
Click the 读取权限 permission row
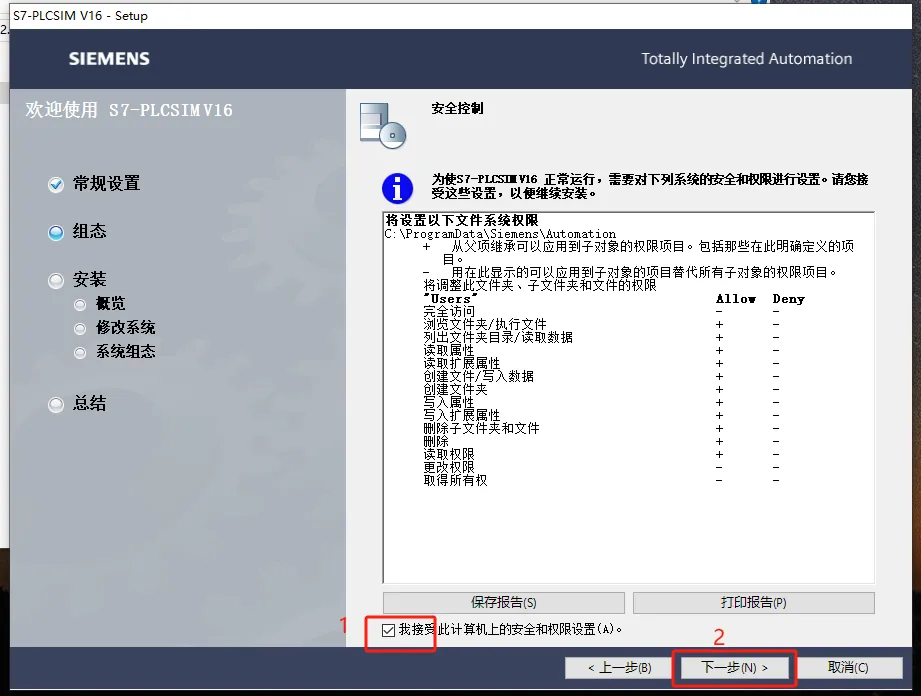tap(601, 455)
